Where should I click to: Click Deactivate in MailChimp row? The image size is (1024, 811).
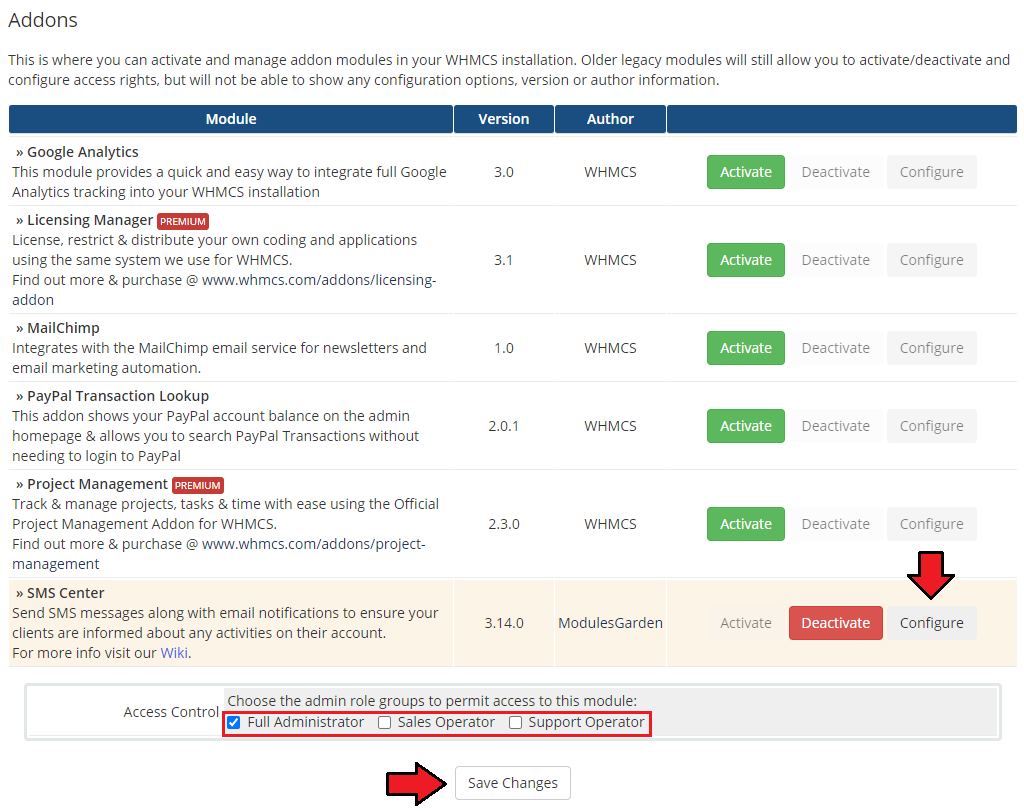tap(835, 348)
